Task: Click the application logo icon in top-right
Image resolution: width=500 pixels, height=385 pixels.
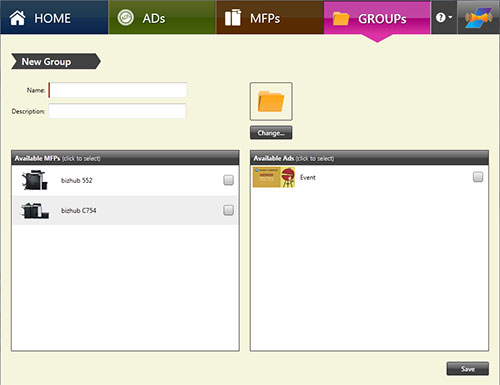Action: 478,17
